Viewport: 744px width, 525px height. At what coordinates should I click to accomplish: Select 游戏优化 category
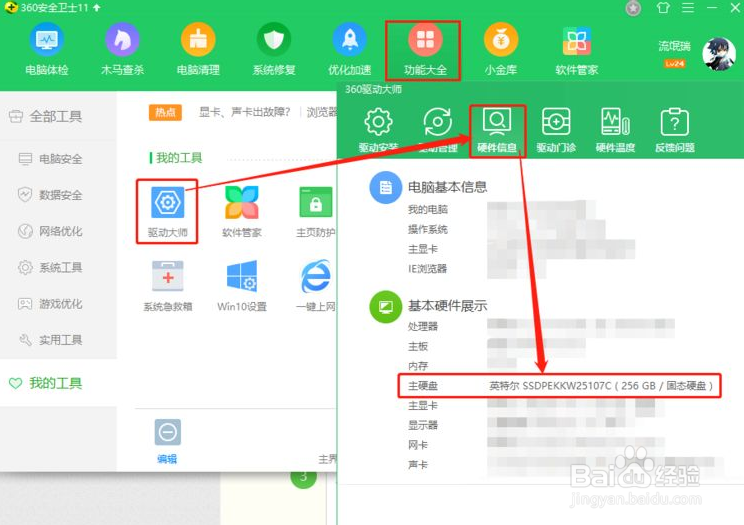[x=50, y=303]
